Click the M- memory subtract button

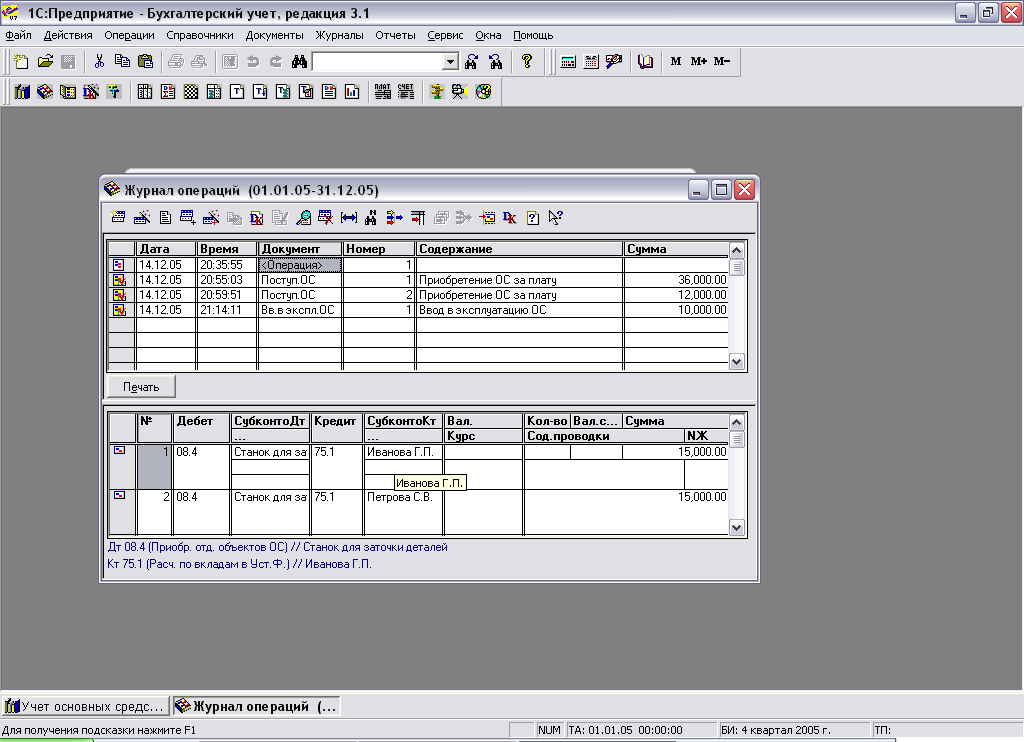[x=722, y=61]
